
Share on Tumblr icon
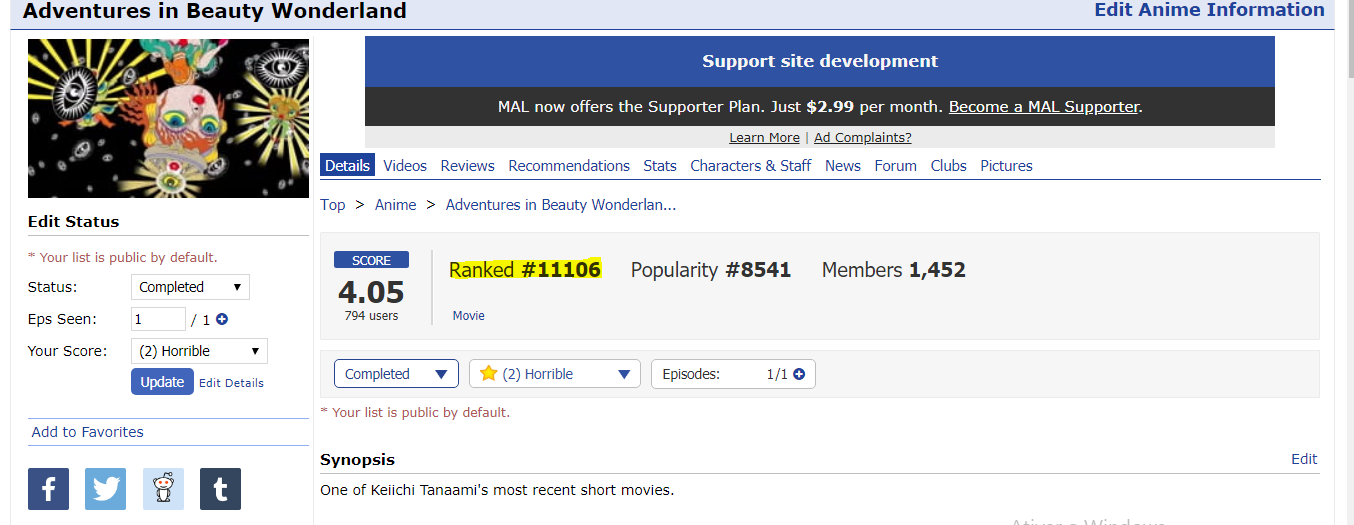point(220,489)
